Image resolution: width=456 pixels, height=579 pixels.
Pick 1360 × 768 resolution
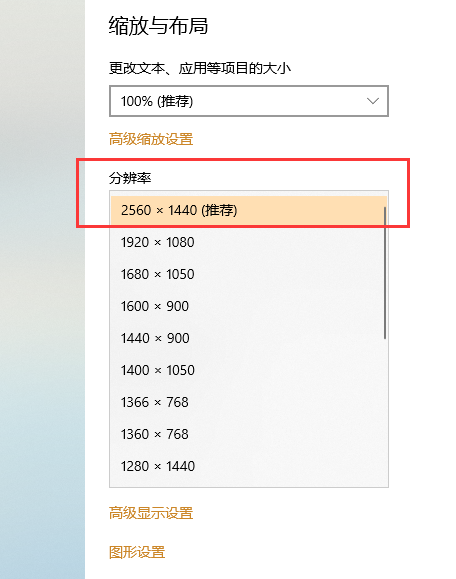[249, 434]
